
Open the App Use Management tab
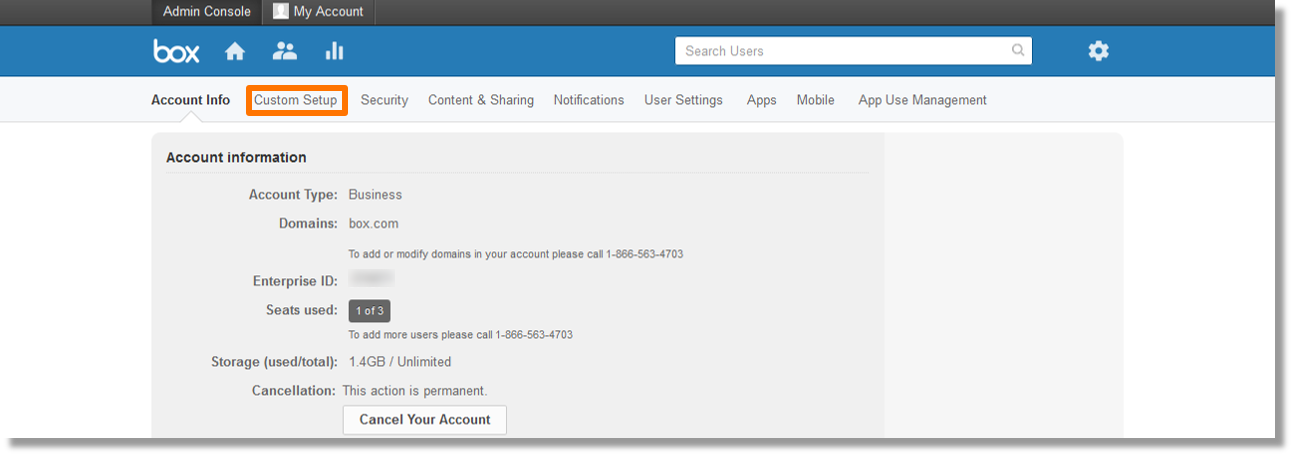tap(923, 100)
